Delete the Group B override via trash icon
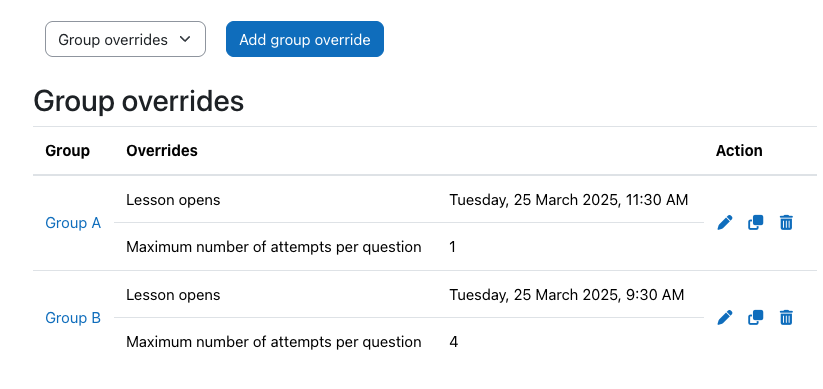 786,318
